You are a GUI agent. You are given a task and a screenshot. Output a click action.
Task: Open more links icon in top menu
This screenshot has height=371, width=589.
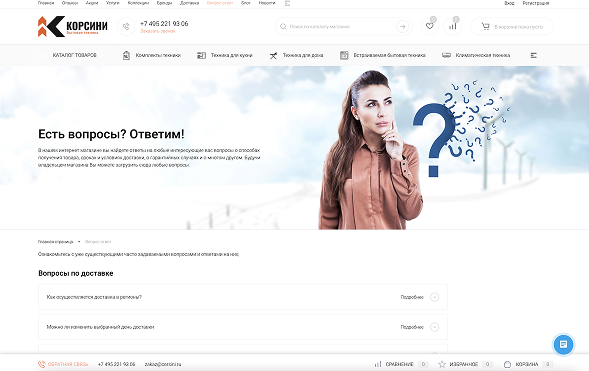[x=287, y=3]
